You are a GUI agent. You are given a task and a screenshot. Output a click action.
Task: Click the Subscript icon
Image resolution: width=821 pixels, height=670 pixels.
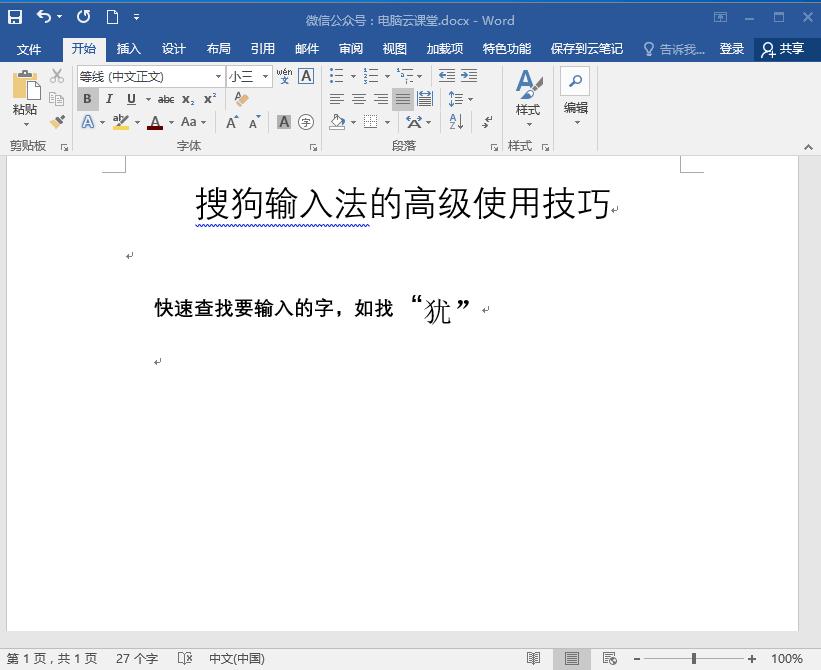coord(187,98)
